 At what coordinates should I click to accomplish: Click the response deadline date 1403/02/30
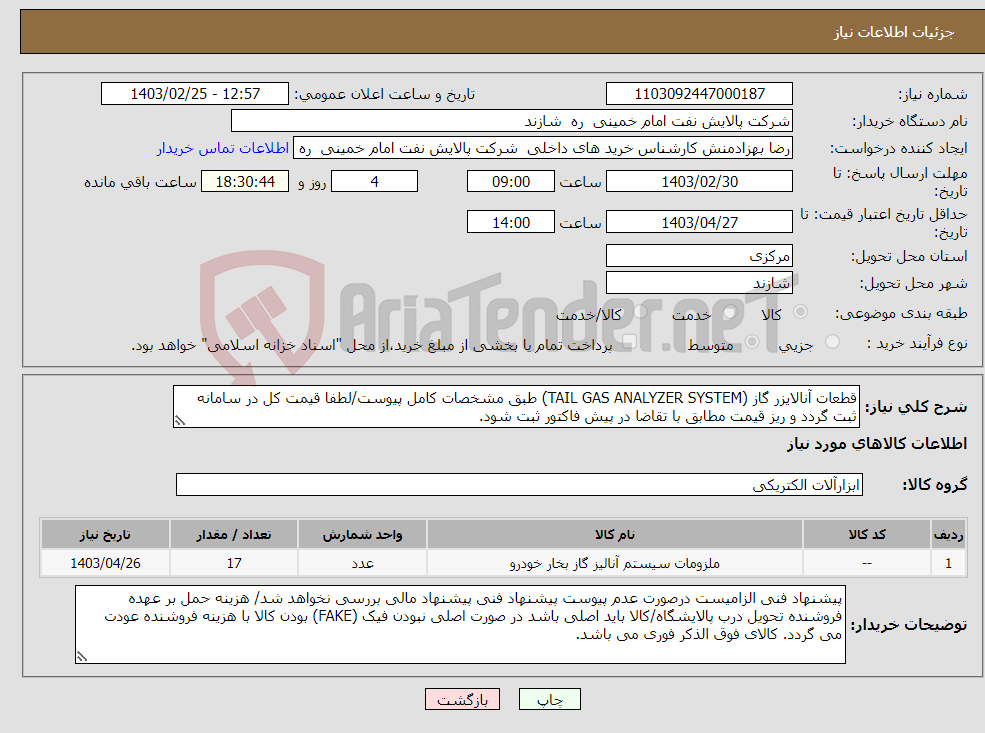tap(699, 182)
